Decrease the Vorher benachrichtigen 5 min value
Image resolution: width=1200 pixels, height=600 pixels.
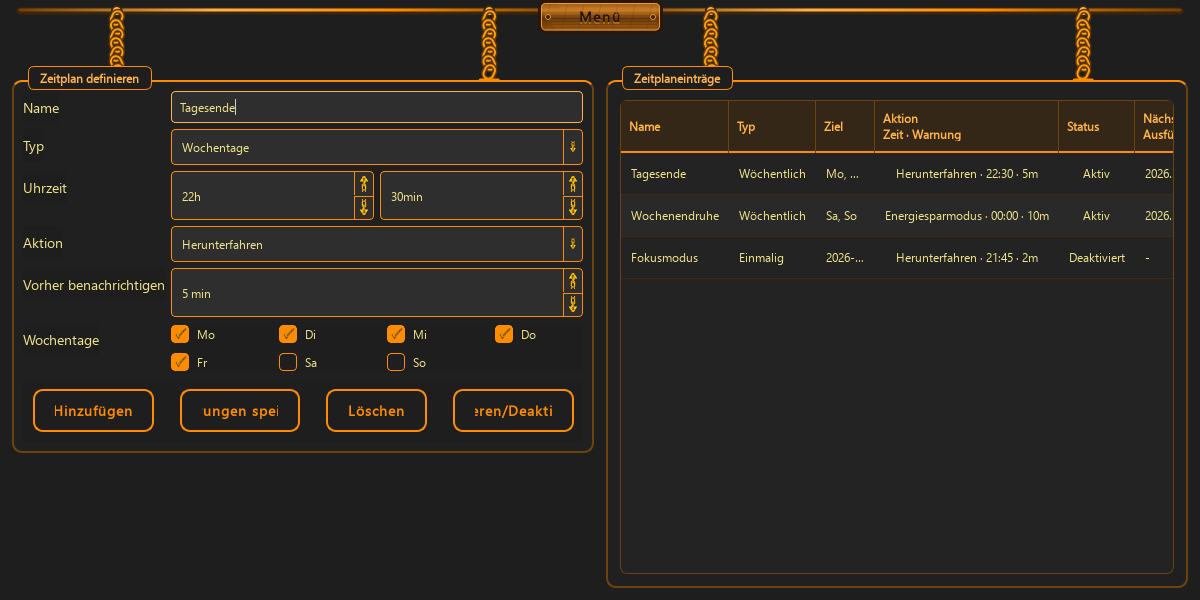(573, 305)
